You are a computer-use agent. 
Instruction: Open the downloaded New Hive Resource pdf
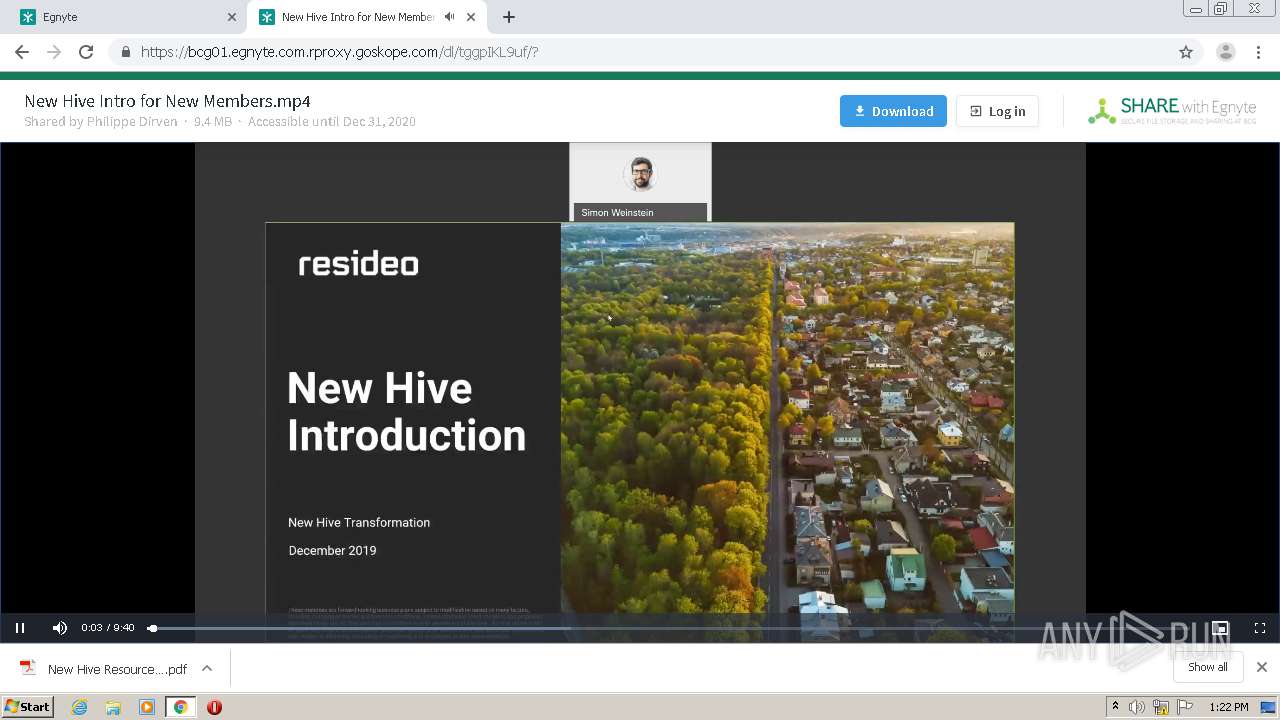tap(104, 669)
